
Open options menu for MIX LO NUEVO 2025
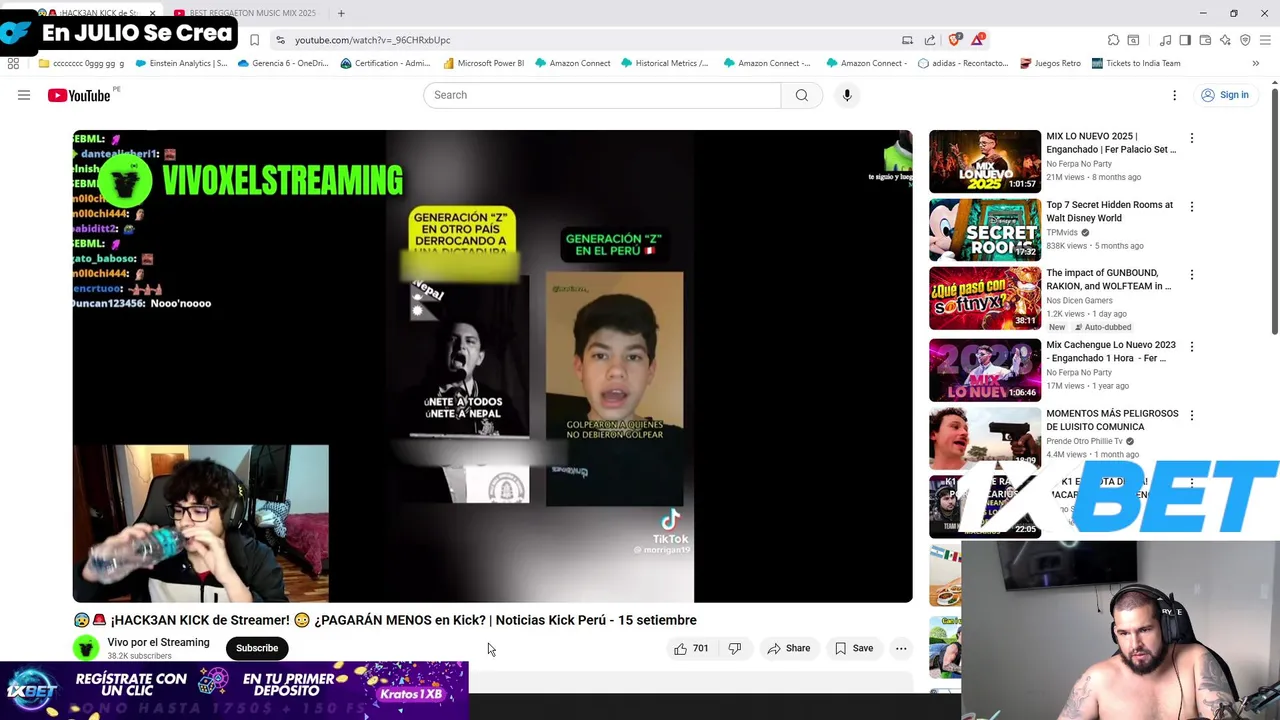pos(1191,138)
